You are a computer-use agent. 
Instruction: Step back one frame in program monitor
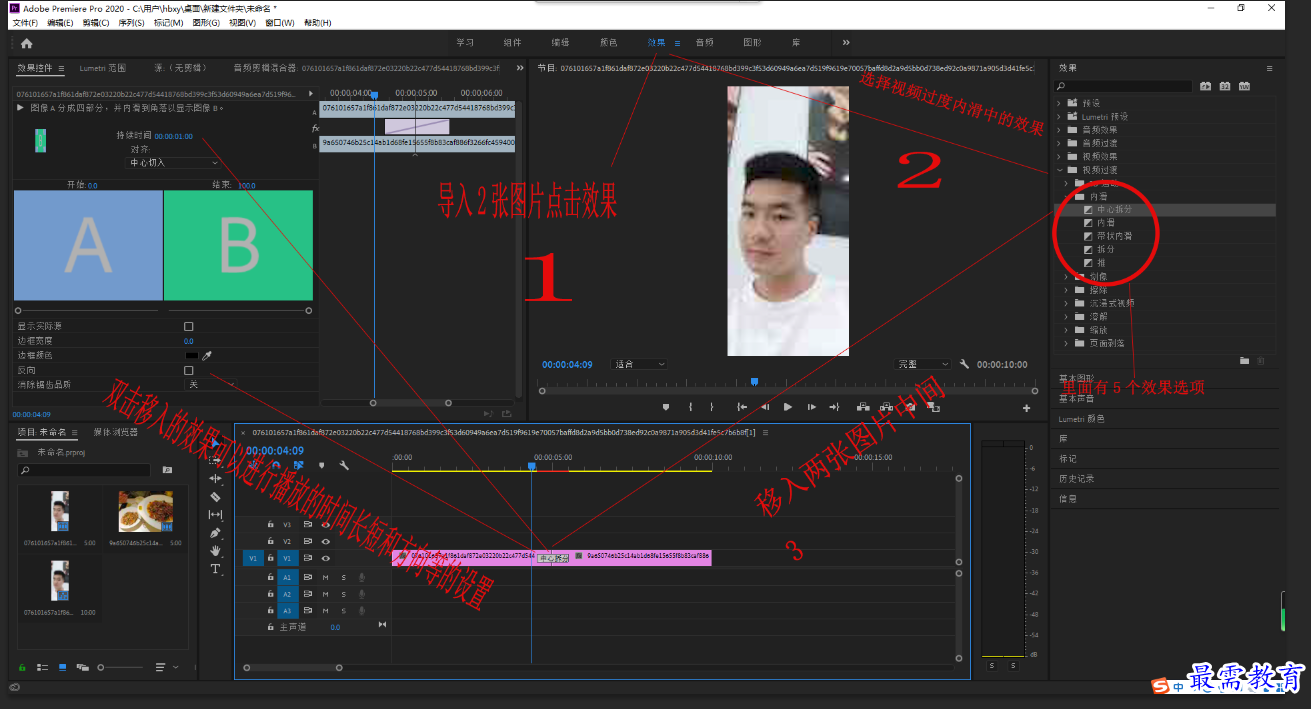(765, 407)
